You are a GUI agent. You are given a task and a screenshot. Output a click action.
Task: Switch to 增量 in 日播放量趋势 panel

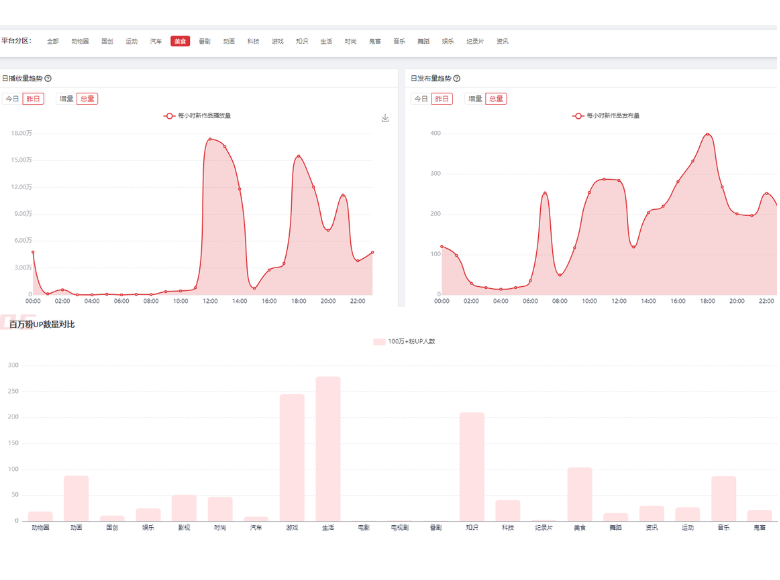pyautogui.click(x=66, y=99)
